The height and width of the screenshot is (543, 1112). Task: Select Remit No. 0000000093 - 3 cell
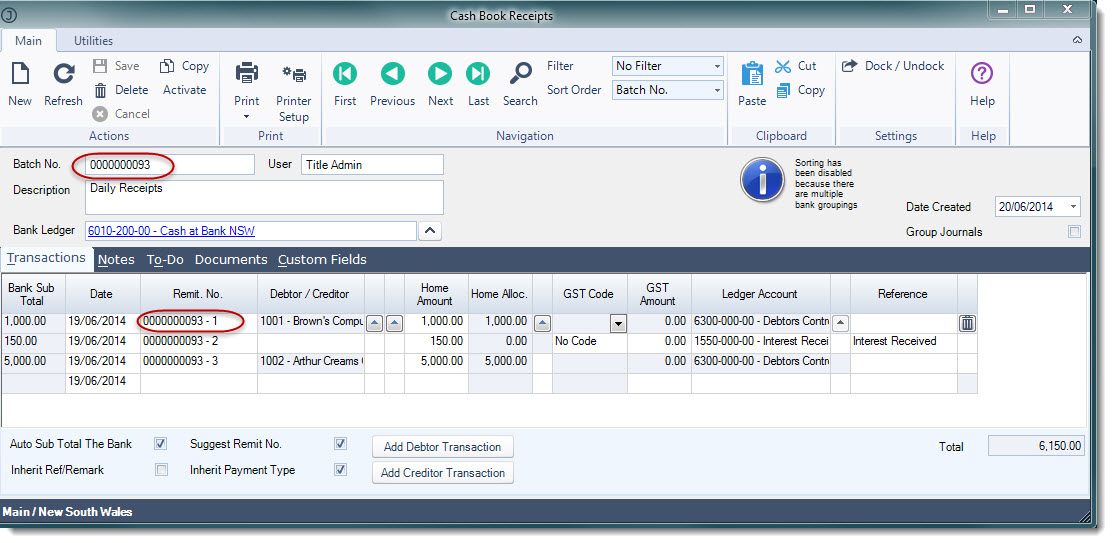click(x=199, y=361)
